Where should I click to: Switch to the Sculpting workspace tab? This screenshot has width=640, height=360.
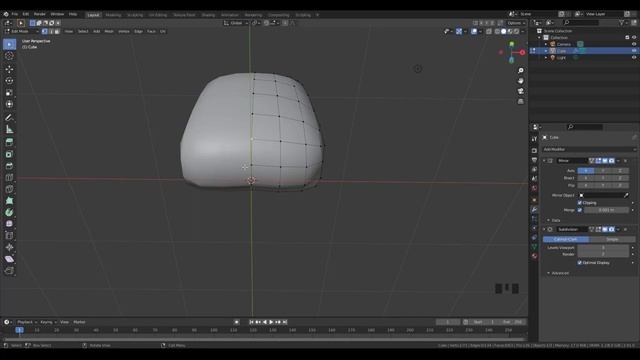click(135, 15)
